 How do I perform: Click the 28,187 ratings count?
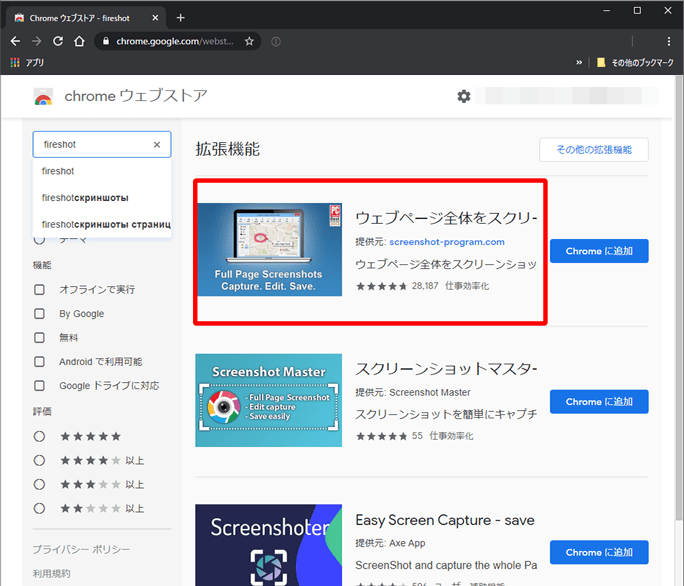click(x=425, y=286)
